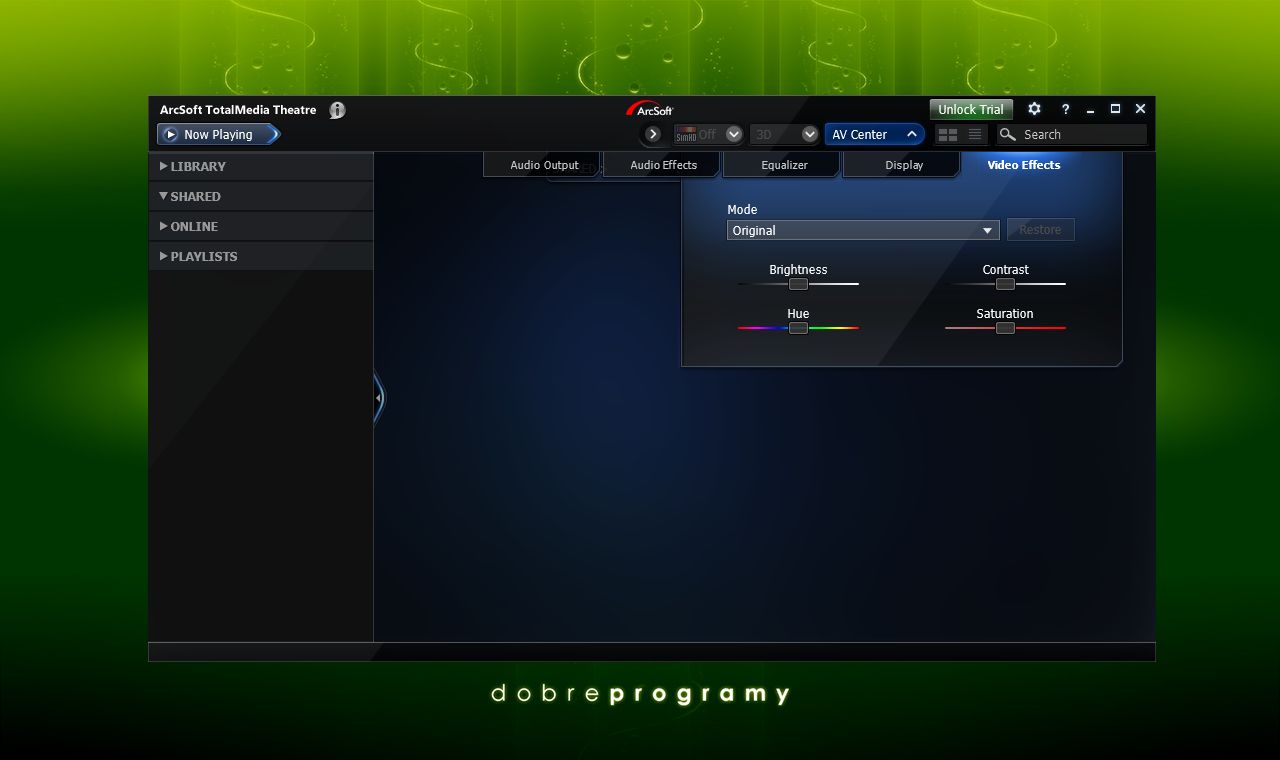Expand the LIBRARY section

(x=261, y=166)
